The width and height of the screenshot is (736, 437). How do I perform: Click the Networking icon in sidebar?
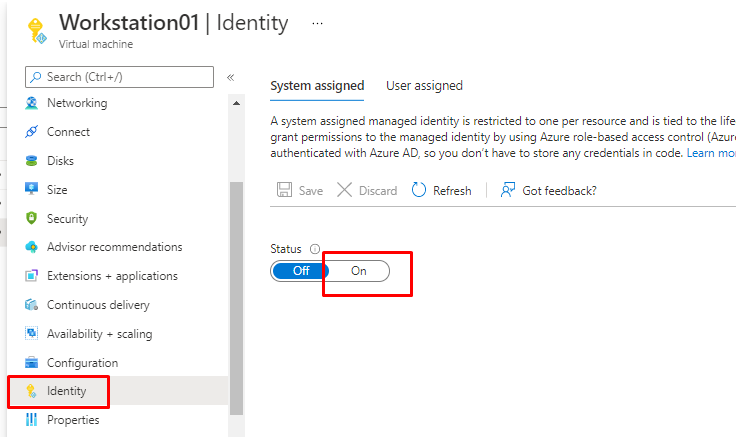[x=31, y=103]
